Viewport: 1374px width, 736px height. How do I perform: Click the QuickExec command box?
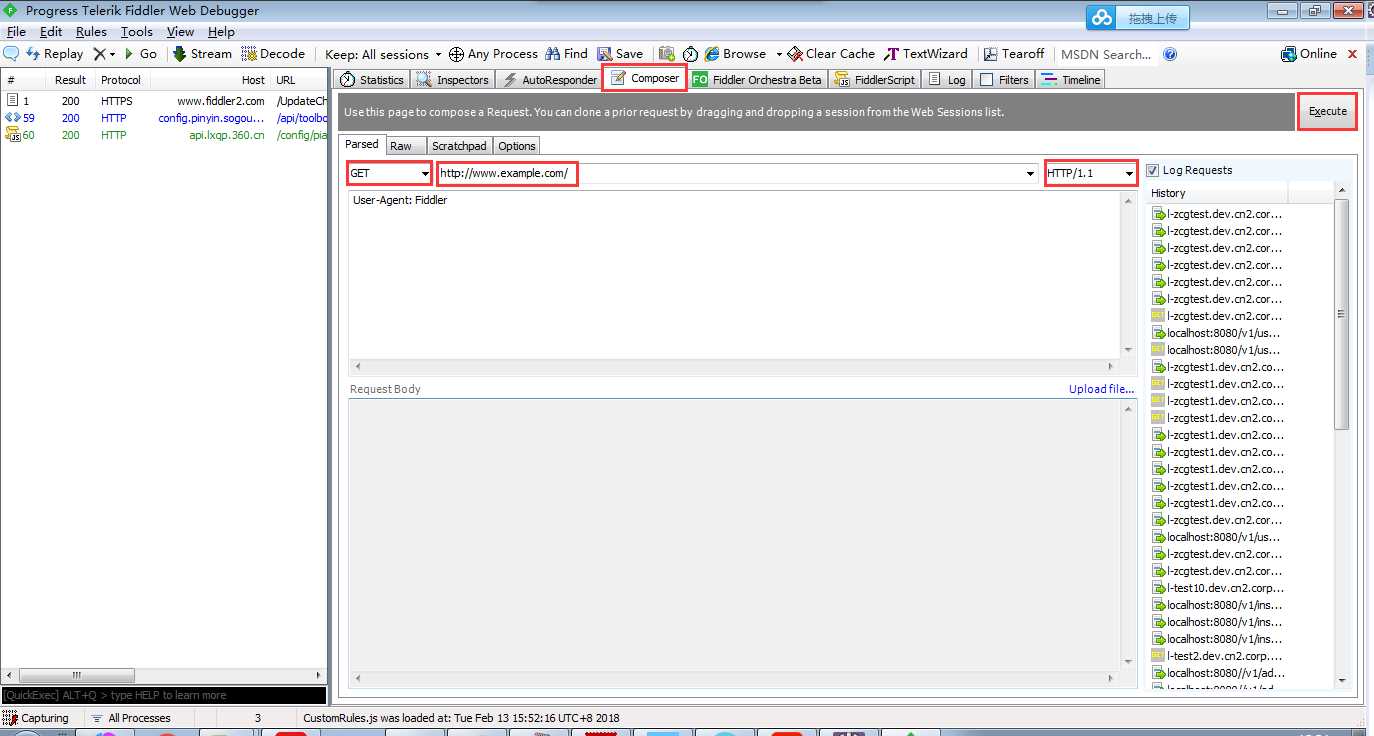[164, 695]
